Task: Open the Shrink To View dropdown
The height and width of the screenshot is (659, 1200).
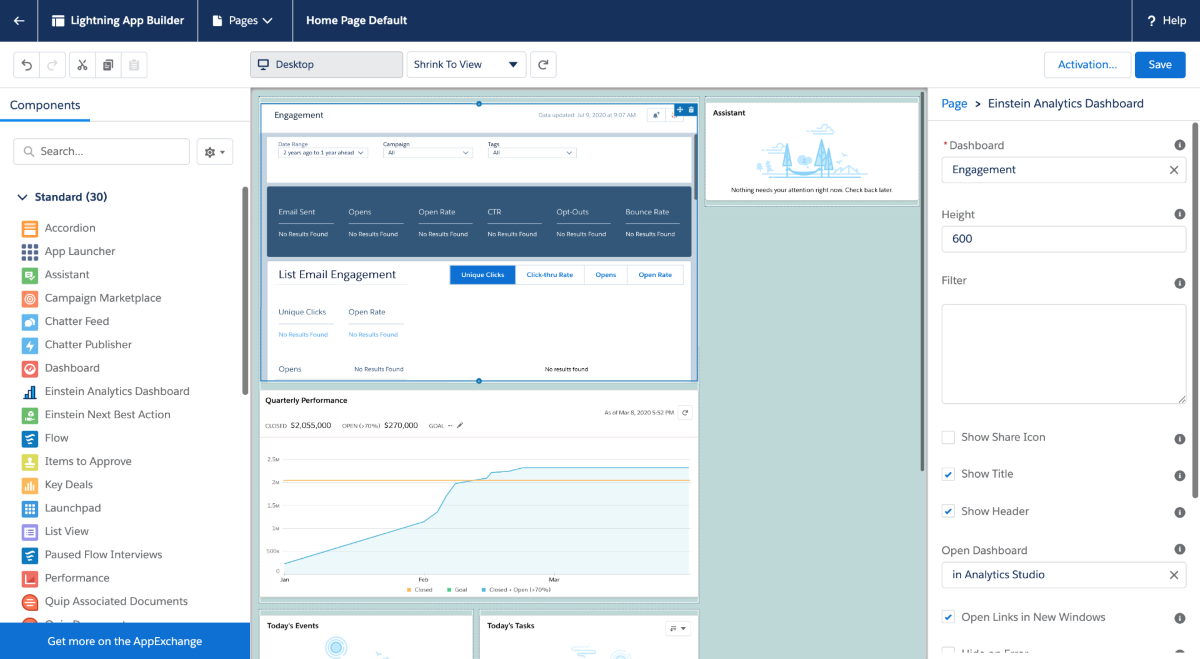Action: point(466,65)
